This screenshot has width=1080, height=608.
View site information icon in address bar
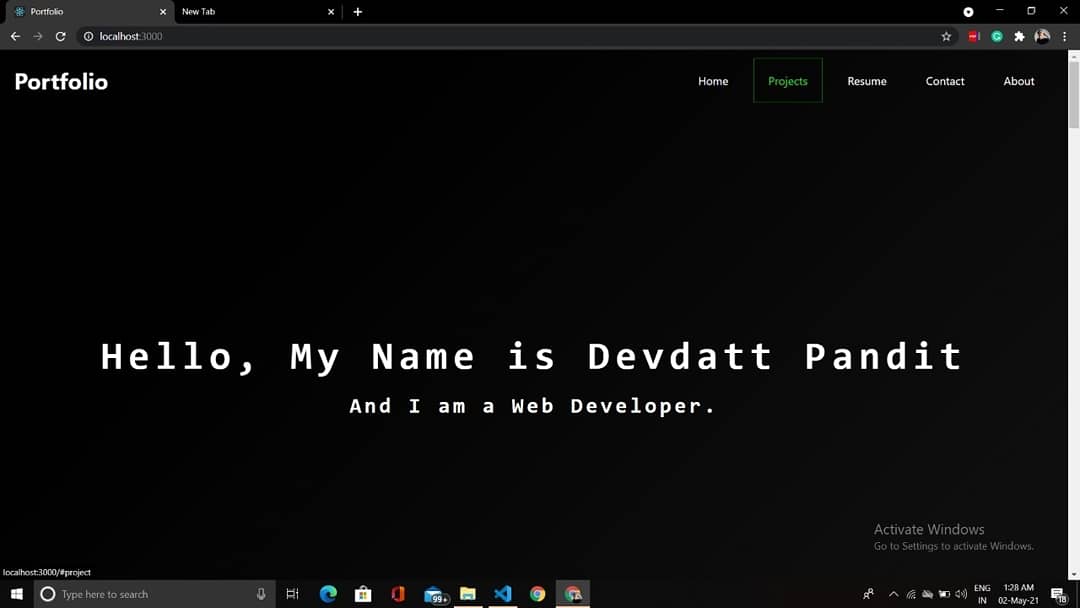point(88,36)
